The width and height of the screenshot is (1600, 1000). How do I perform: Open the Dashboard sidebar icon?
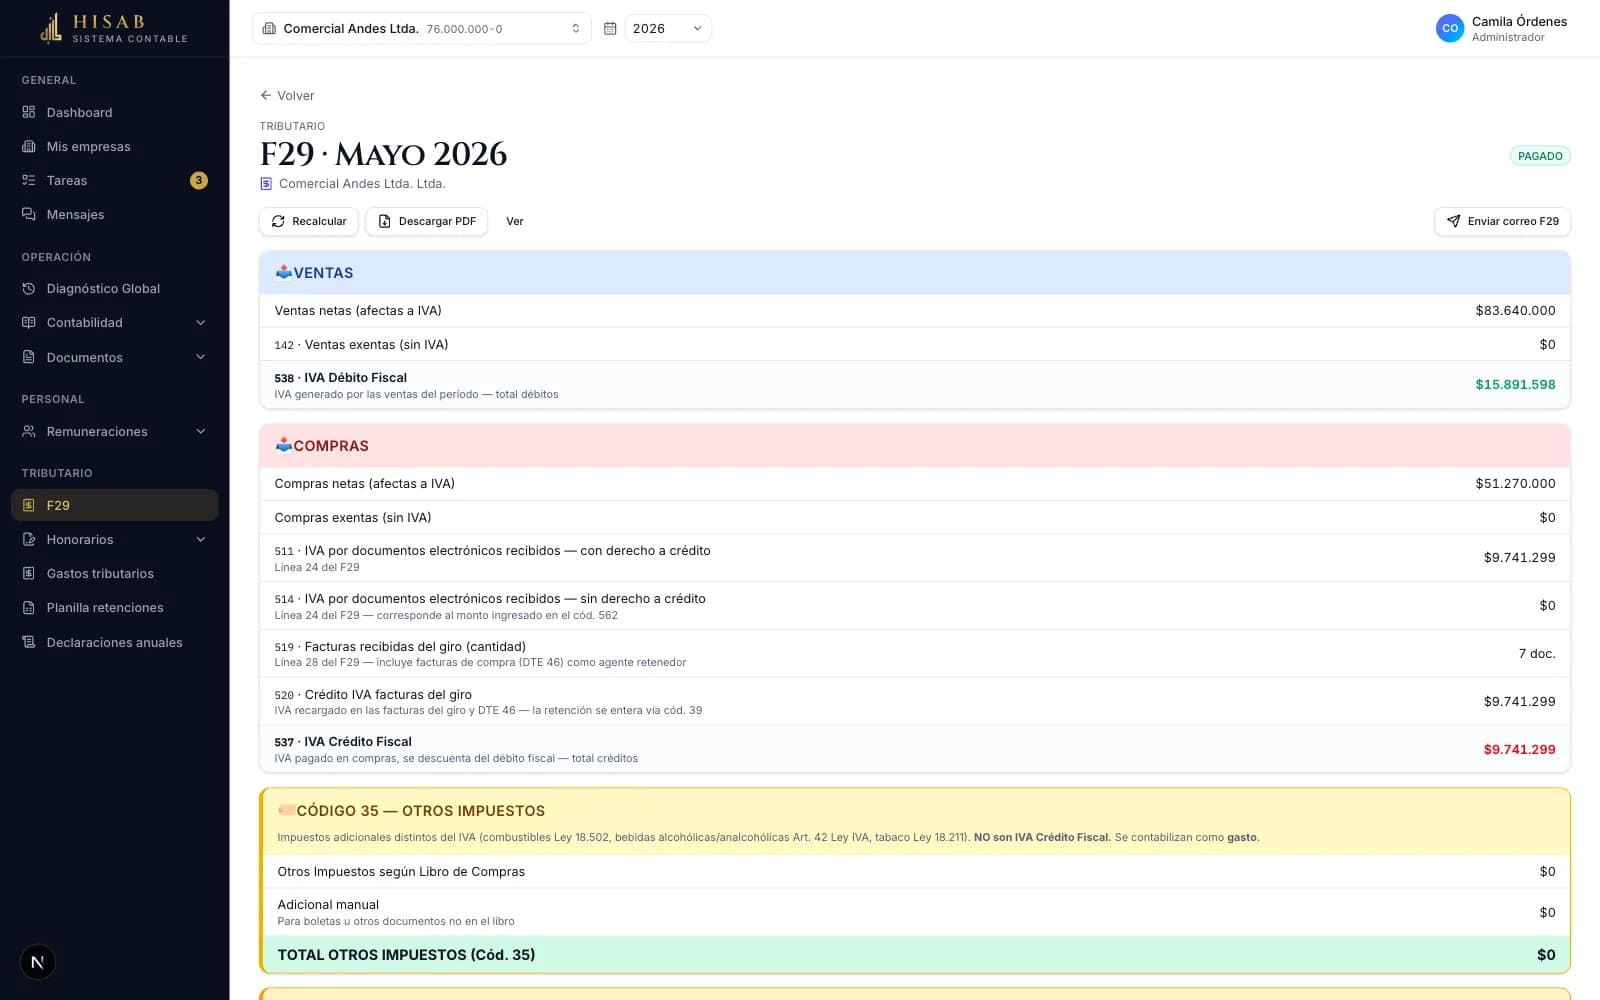pos(29,112)
